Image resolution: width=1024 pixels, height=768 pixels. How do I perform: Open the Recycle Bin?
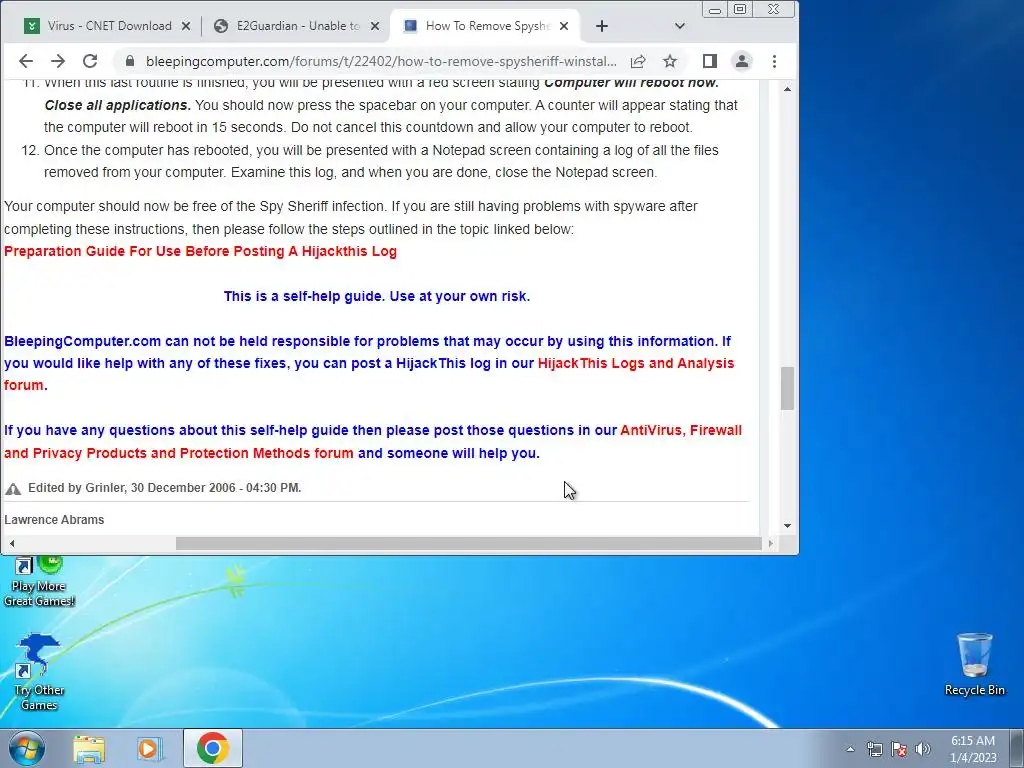click(x=974, y=665)
